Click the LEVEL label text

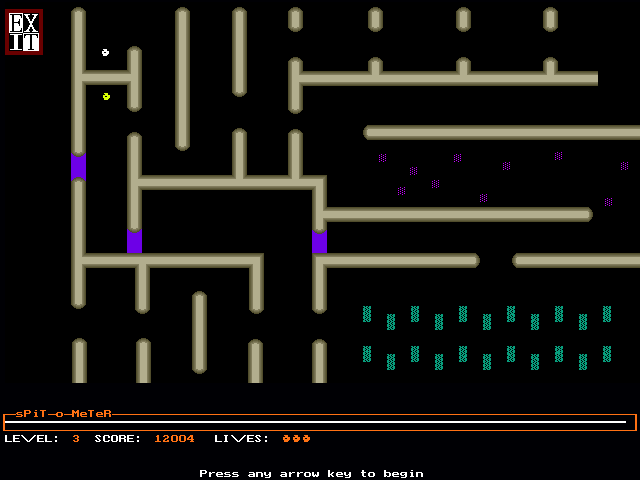pyautogui.click(x=31, y=438)
